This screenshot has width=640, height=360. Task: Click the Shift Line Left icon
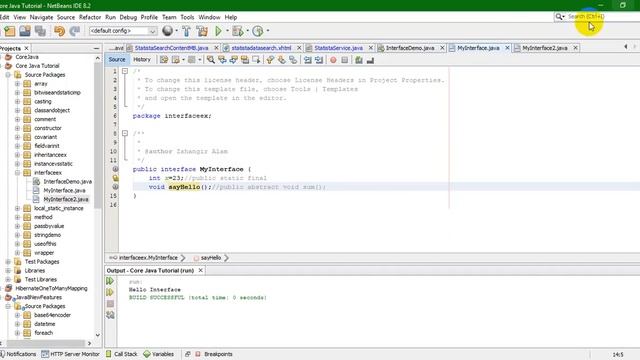pos(307,60)
